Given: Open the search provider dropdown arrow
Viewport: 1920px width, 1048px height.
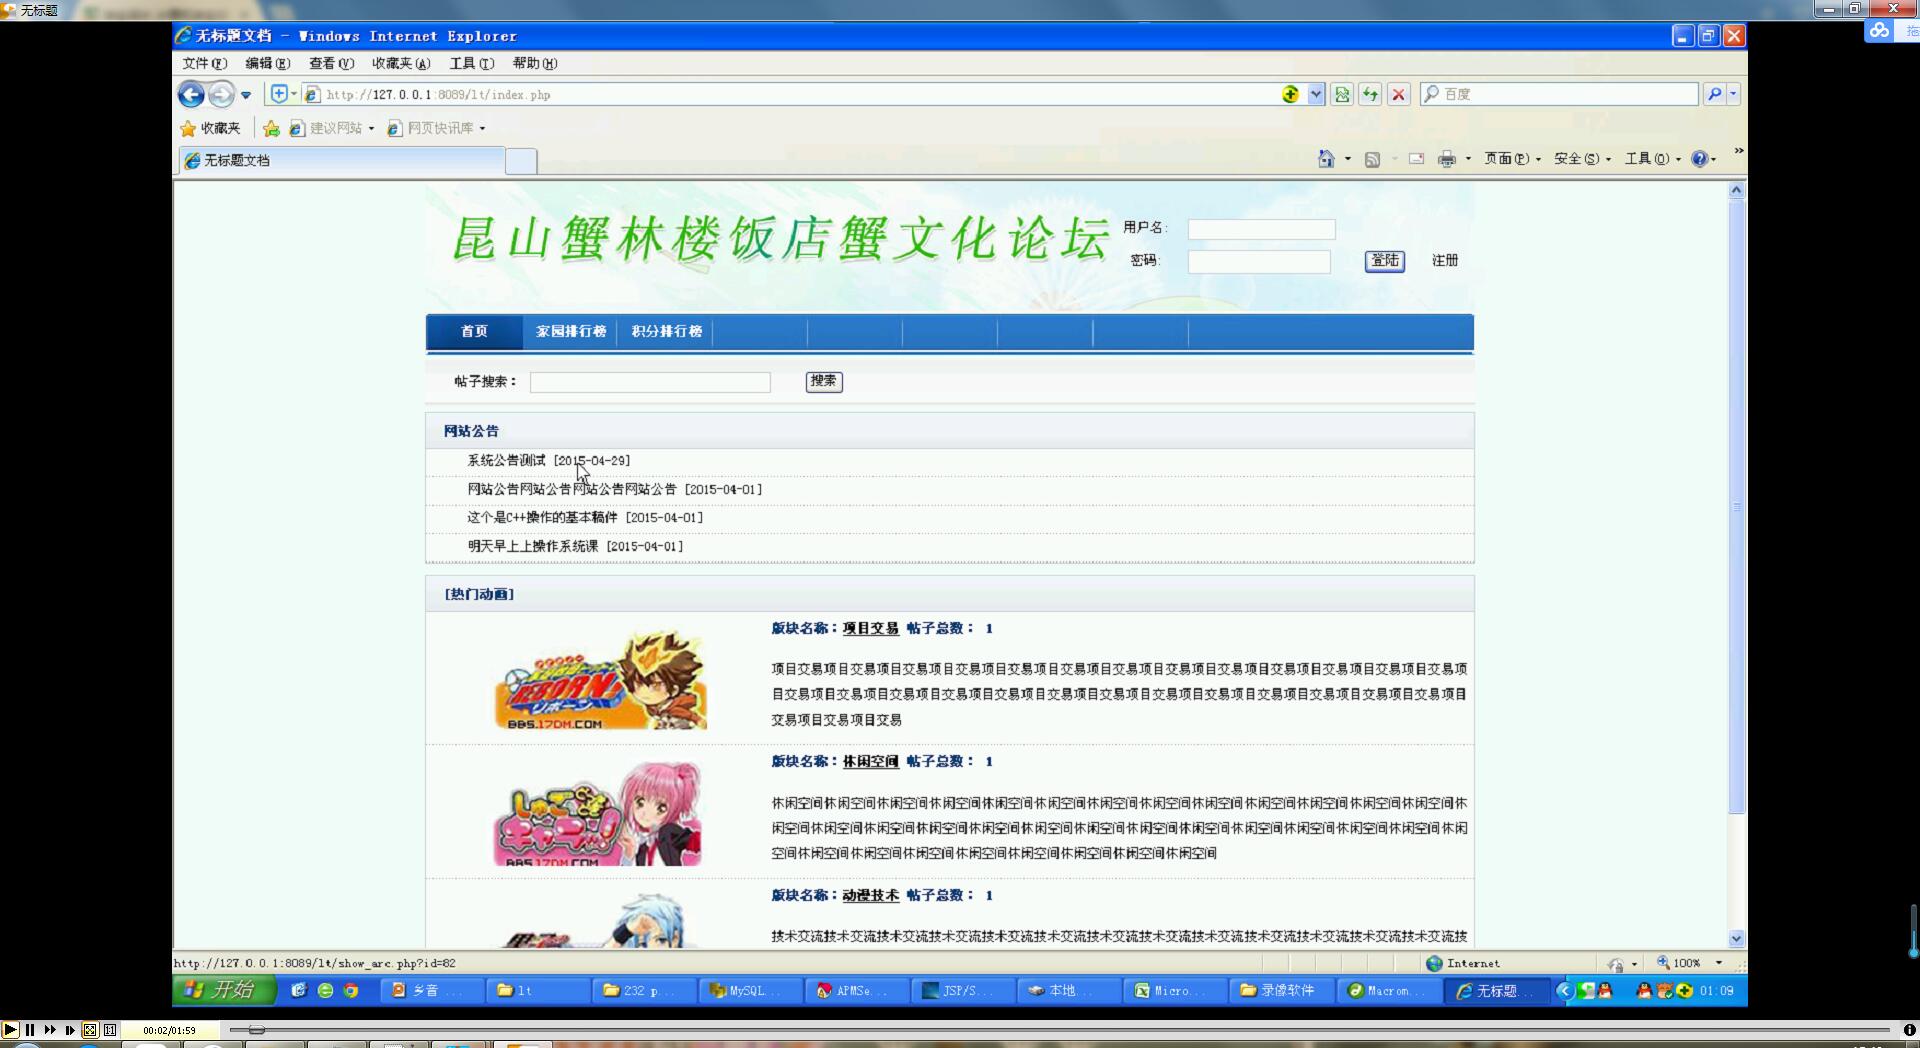Looking at the screenshot, I should (x=1733, y=94).
